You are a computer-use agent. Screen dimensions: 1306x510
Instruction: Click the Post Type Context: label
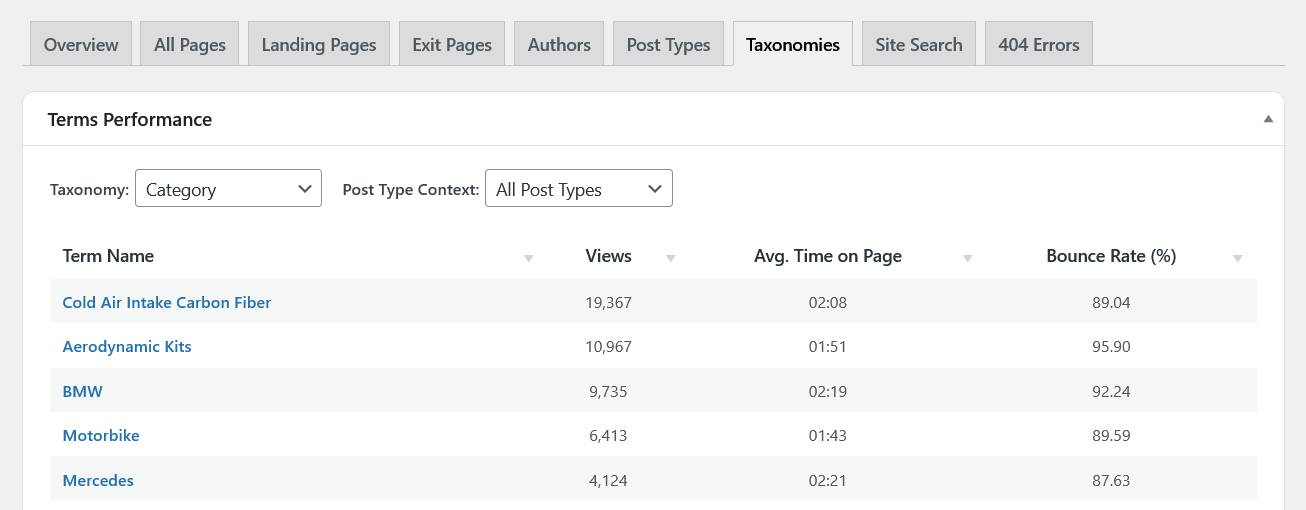pos(411,189)
